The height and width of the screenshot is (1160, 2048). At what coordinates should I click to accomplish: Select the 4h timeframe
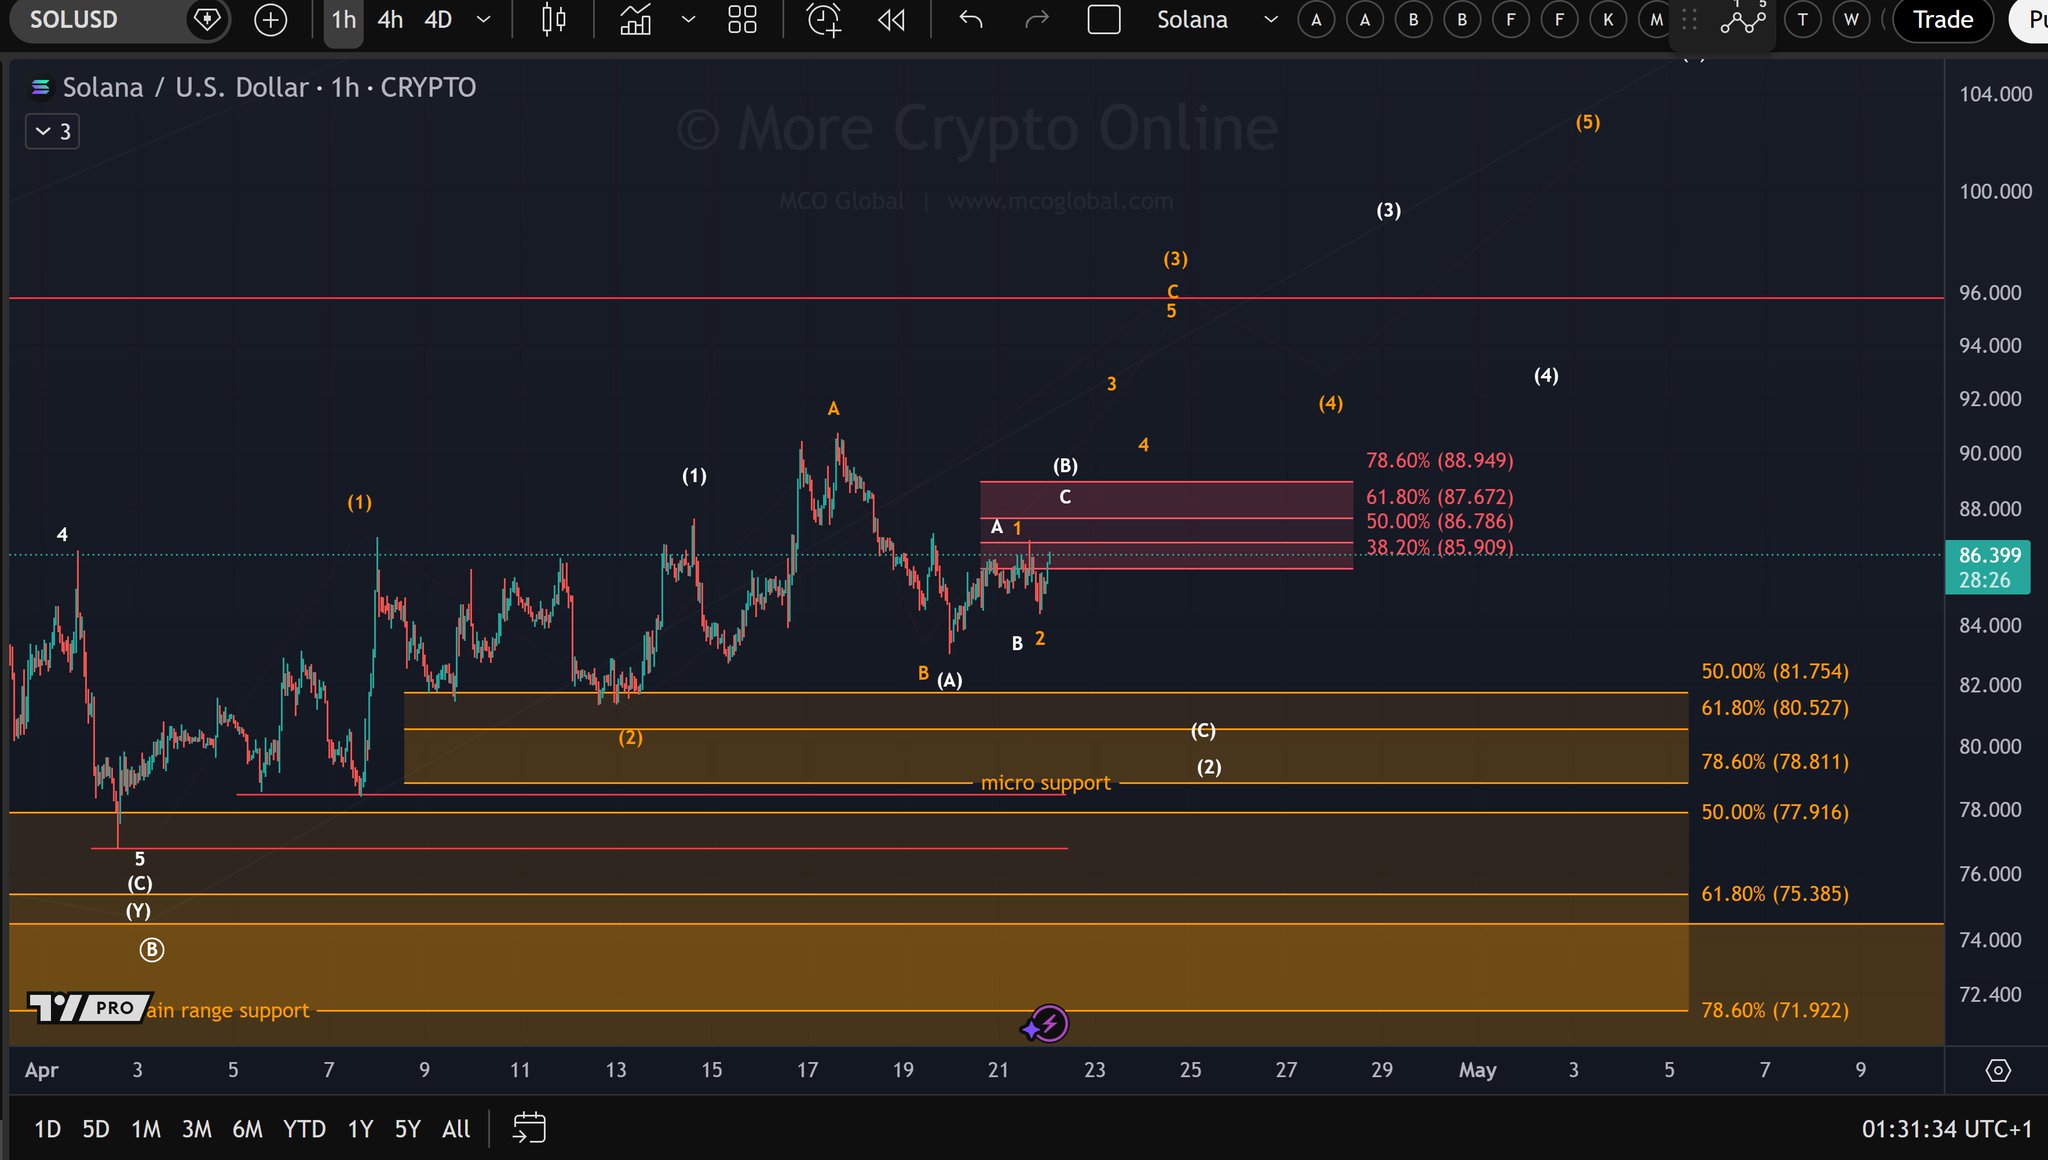390,20
